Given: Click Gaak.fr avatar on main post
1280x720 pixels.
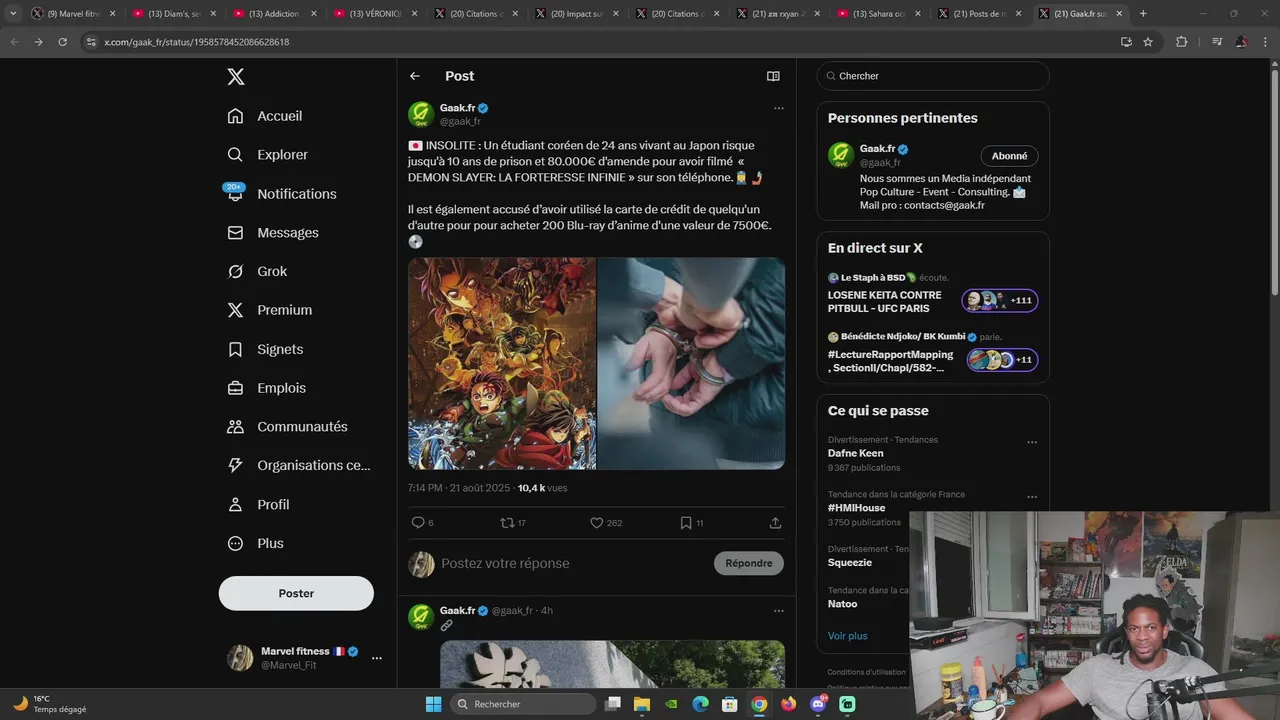Looking at the screenshot, I should pyautogui.click(x=420, y=114).
